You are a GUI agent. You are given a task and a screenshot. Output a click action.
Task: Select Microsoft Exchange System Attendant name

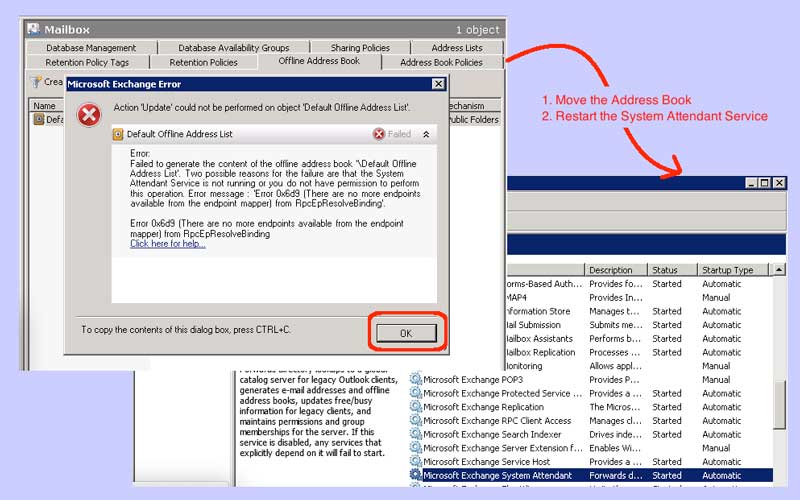click(497, 476)
